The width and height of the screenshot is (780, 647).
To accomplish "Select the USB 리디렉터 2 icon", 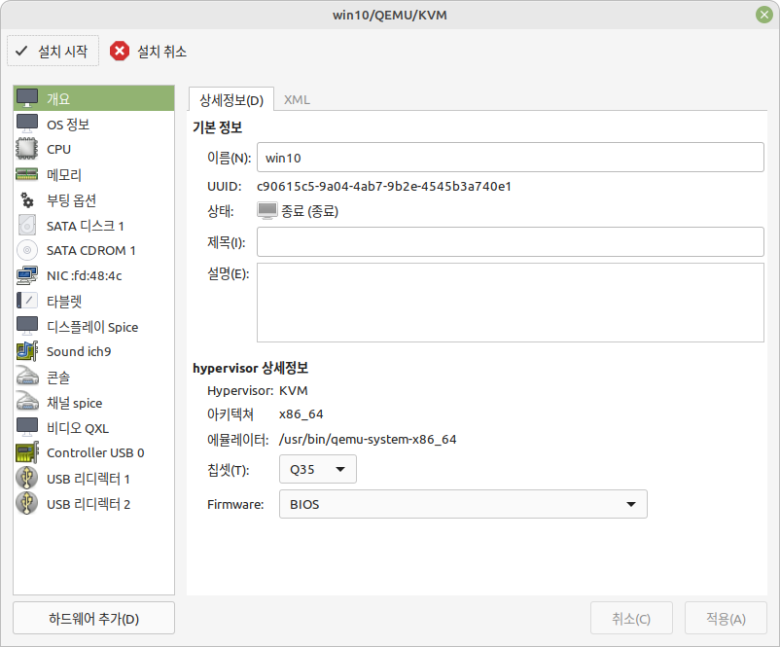I will tap(27, 503).
